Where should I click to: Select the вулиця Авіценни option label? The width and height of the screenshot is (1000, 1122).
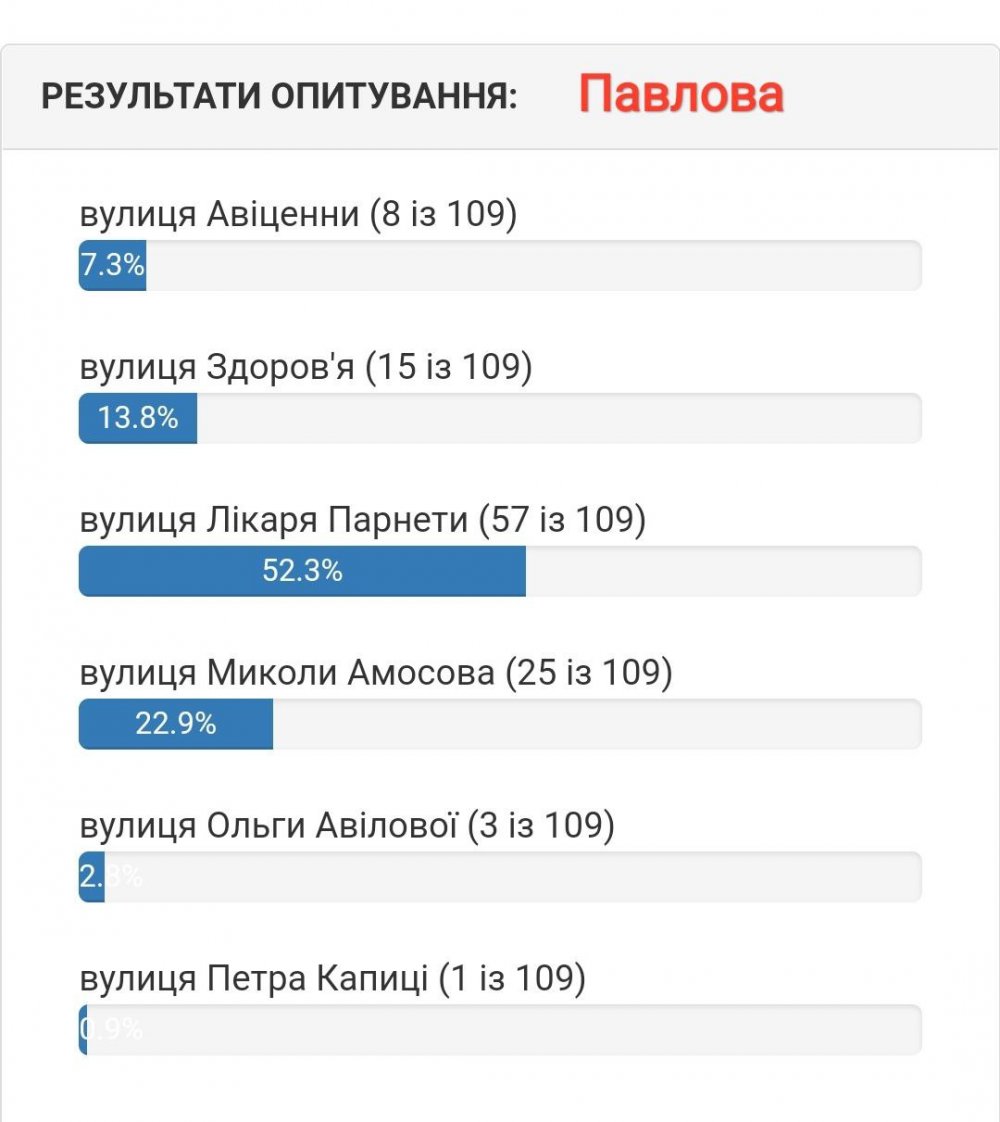(x=298, y=214)
